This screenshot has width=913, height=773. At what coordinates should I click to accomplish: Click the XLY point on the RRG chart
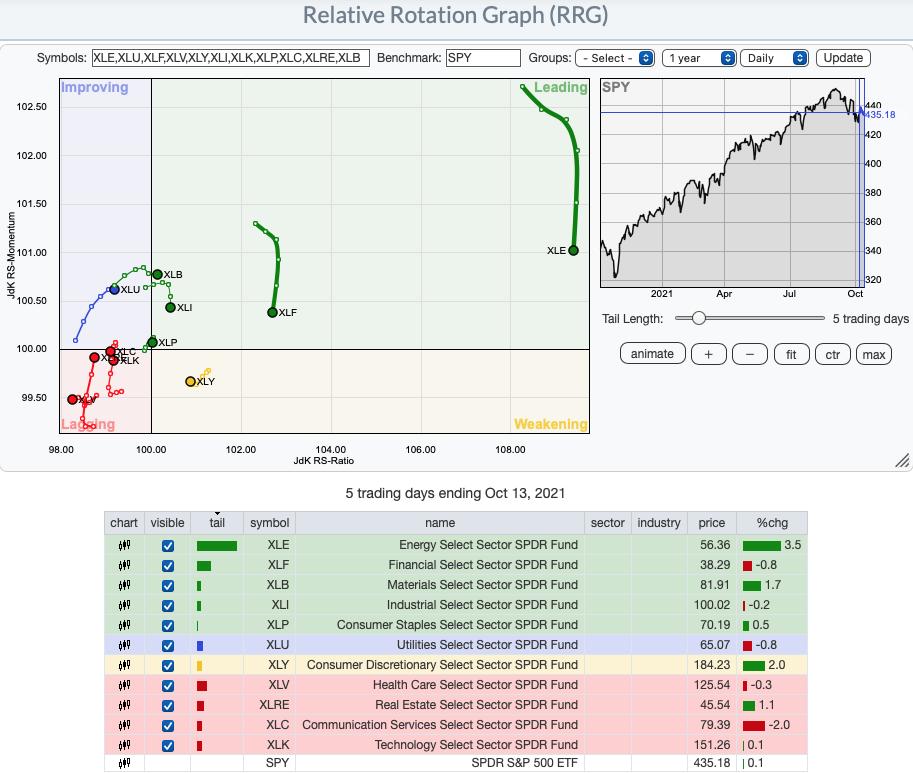click(x=190, y=381)
